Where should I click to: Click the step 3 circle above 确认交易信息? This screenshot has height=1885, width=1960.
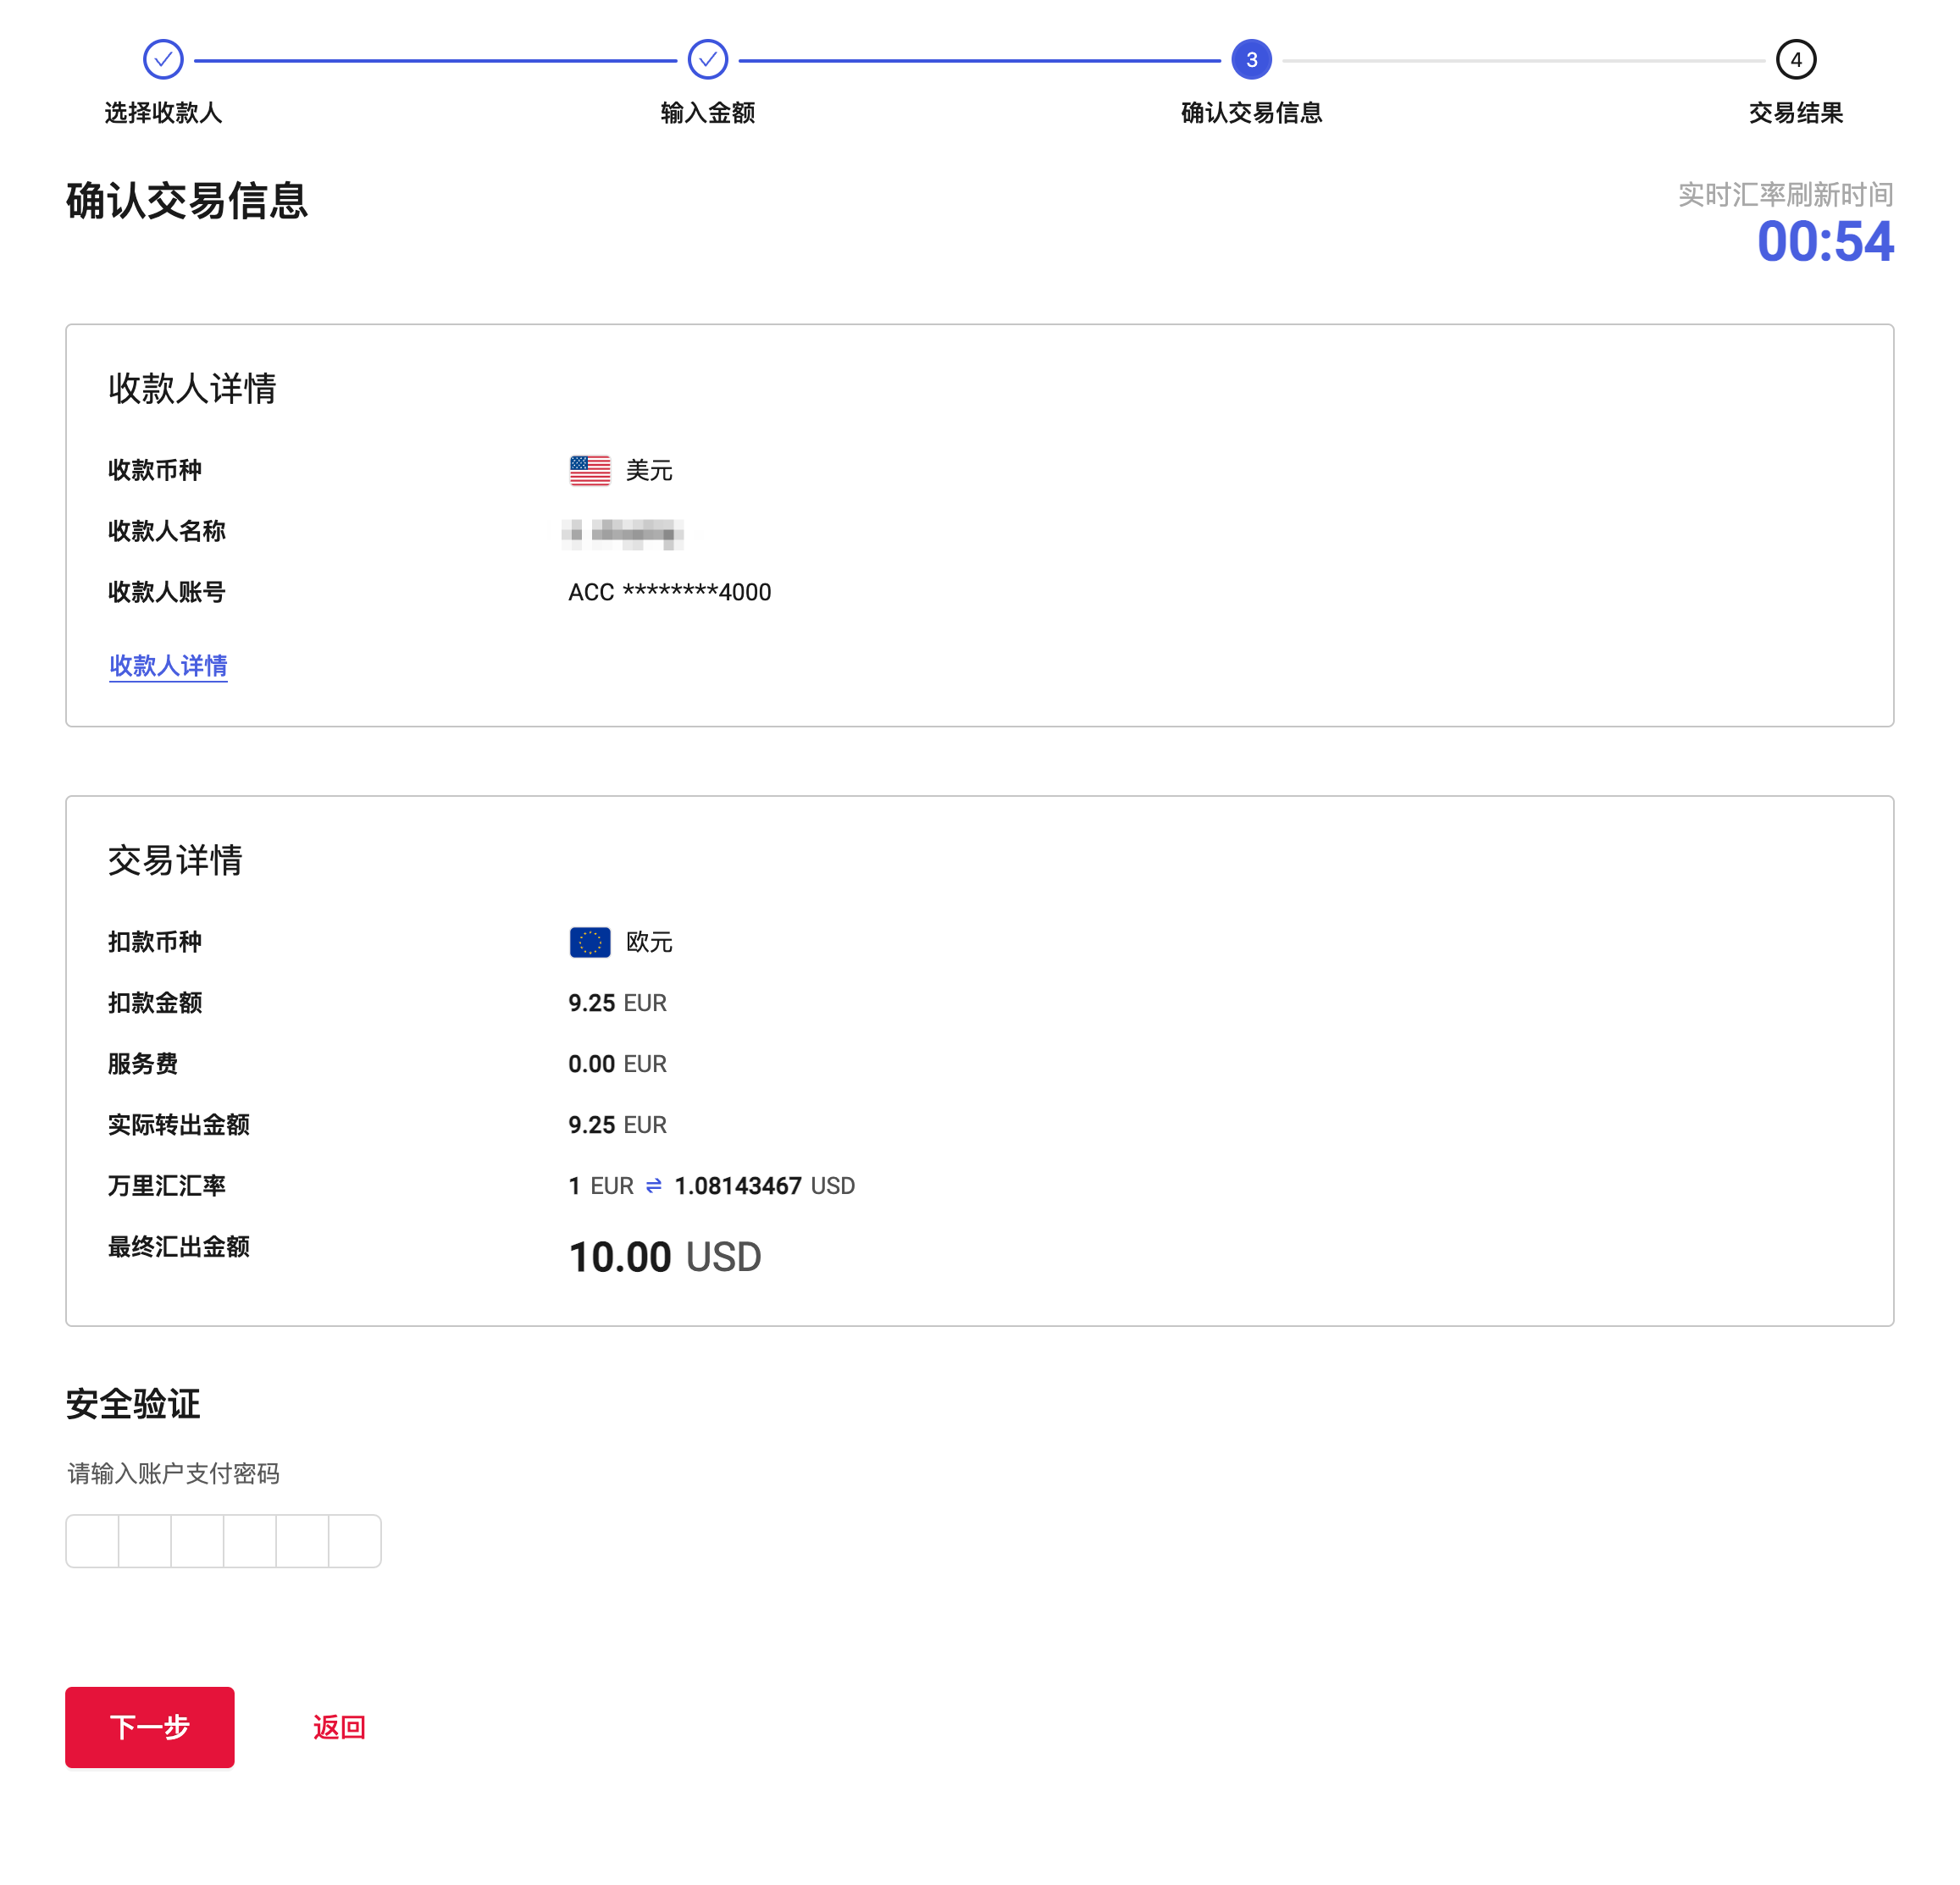1251,59
